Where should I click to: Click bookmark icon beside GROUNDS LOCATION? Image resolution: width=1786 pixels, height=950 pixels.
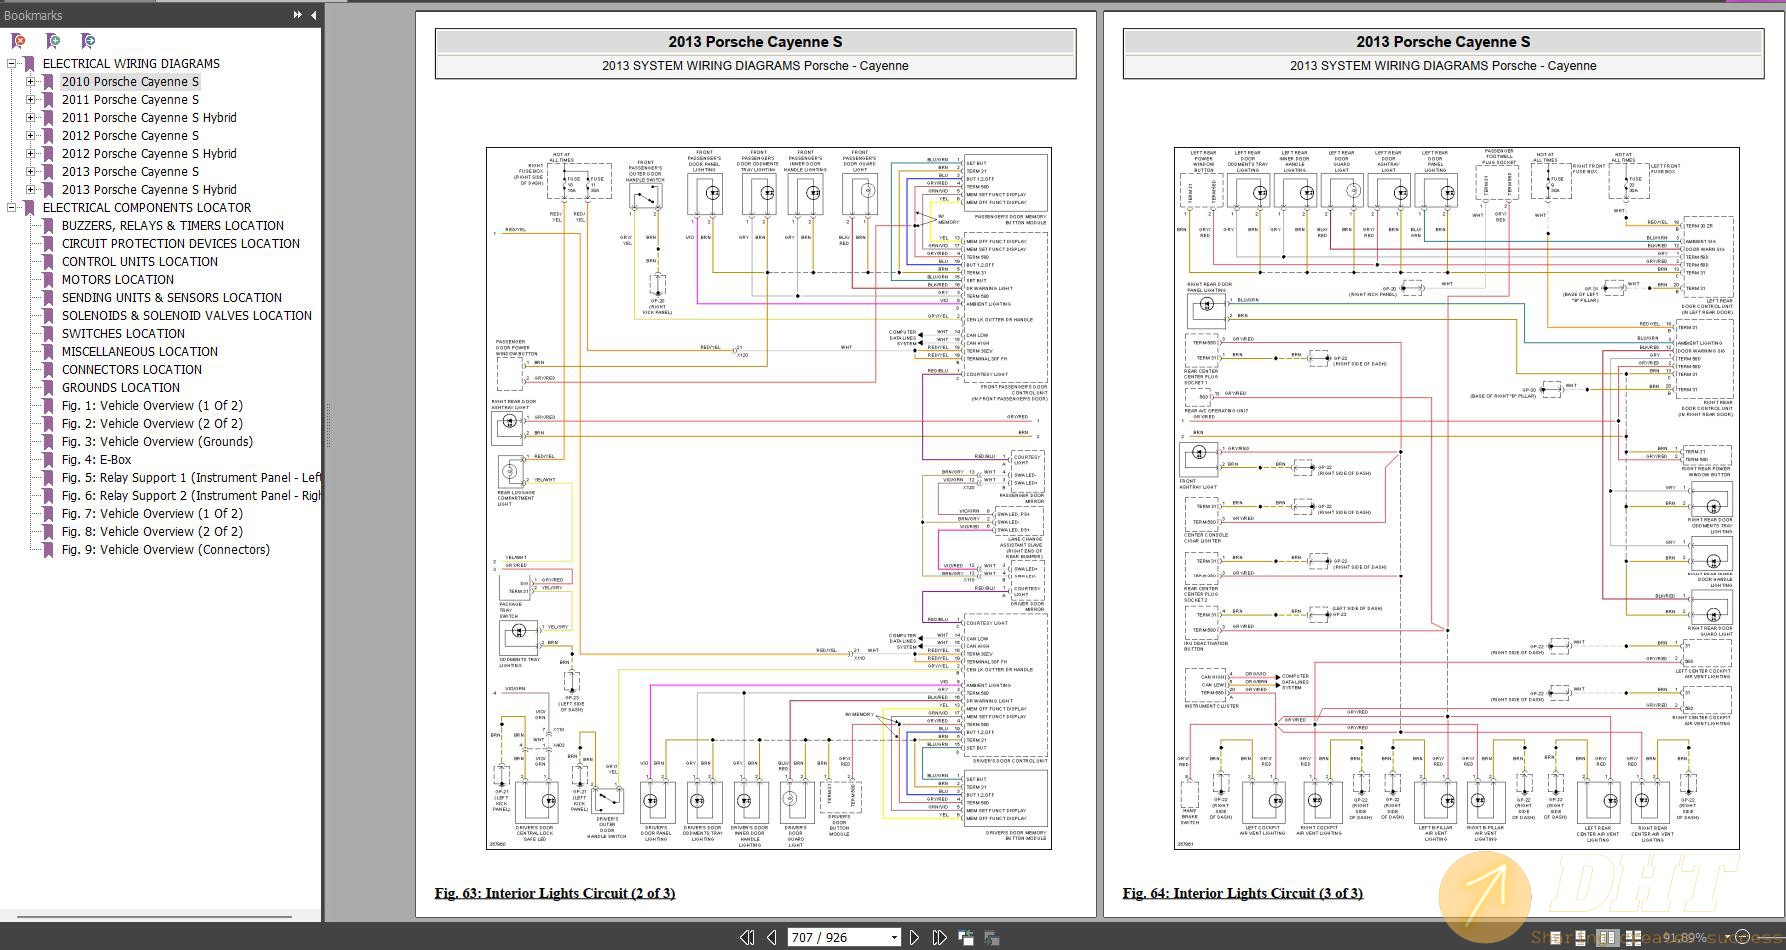click(x=48, y=388)
